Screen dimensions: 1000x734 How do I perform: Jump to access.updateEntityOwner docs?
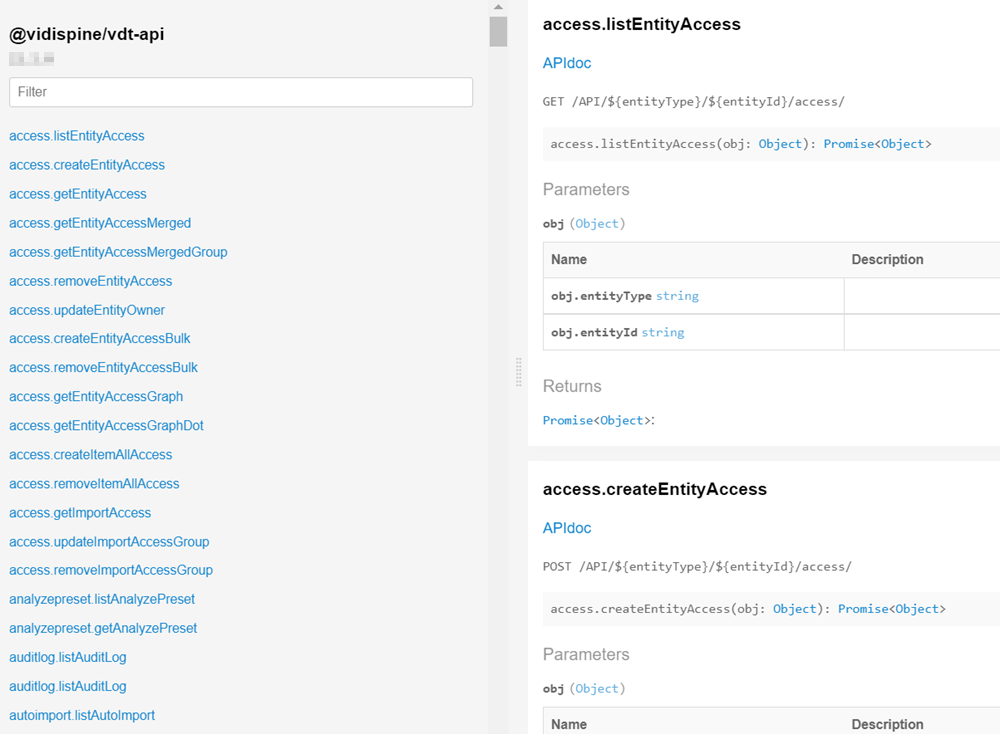(x=87, y=310)
